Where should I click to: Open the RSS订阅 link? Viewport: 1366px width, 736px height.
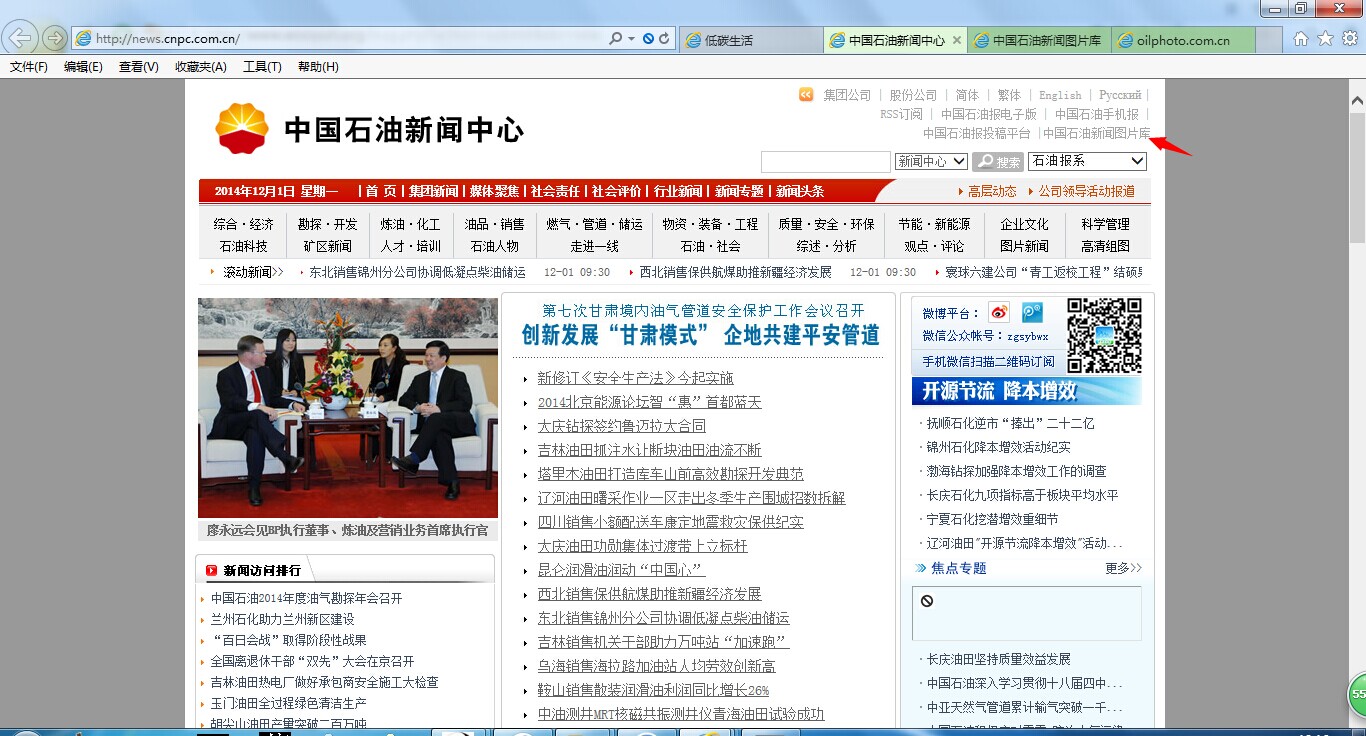[x=901, y=114]
